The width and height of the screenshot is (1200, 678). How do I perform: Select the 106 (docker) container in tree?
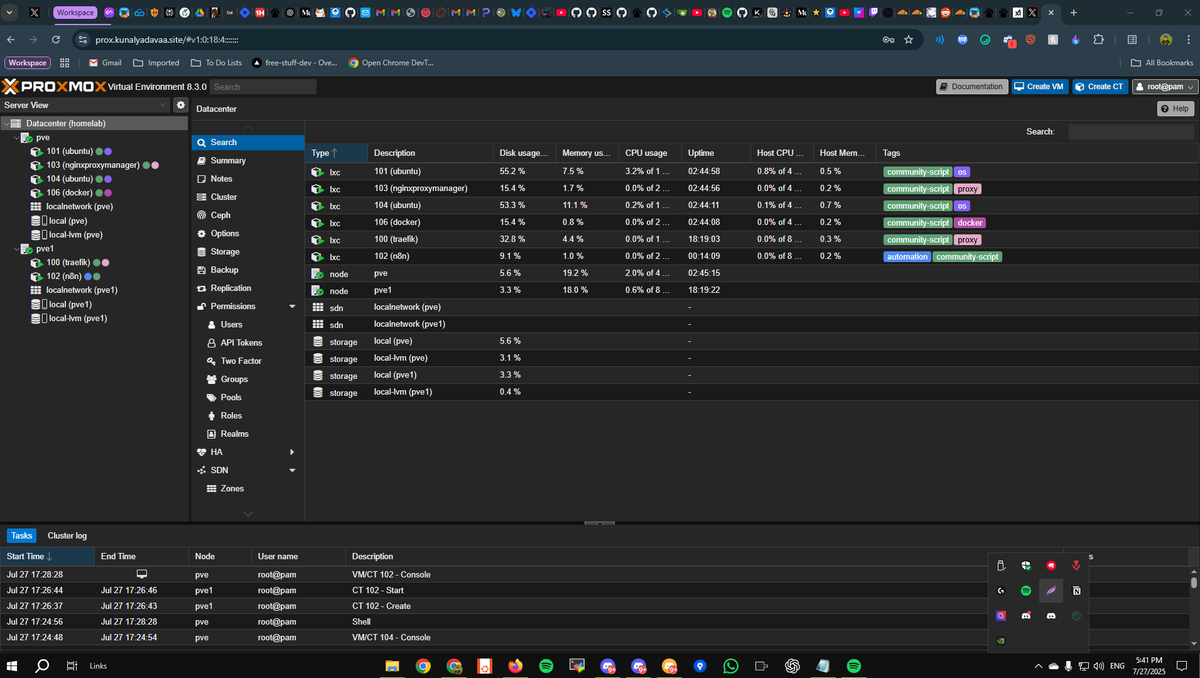68,193
